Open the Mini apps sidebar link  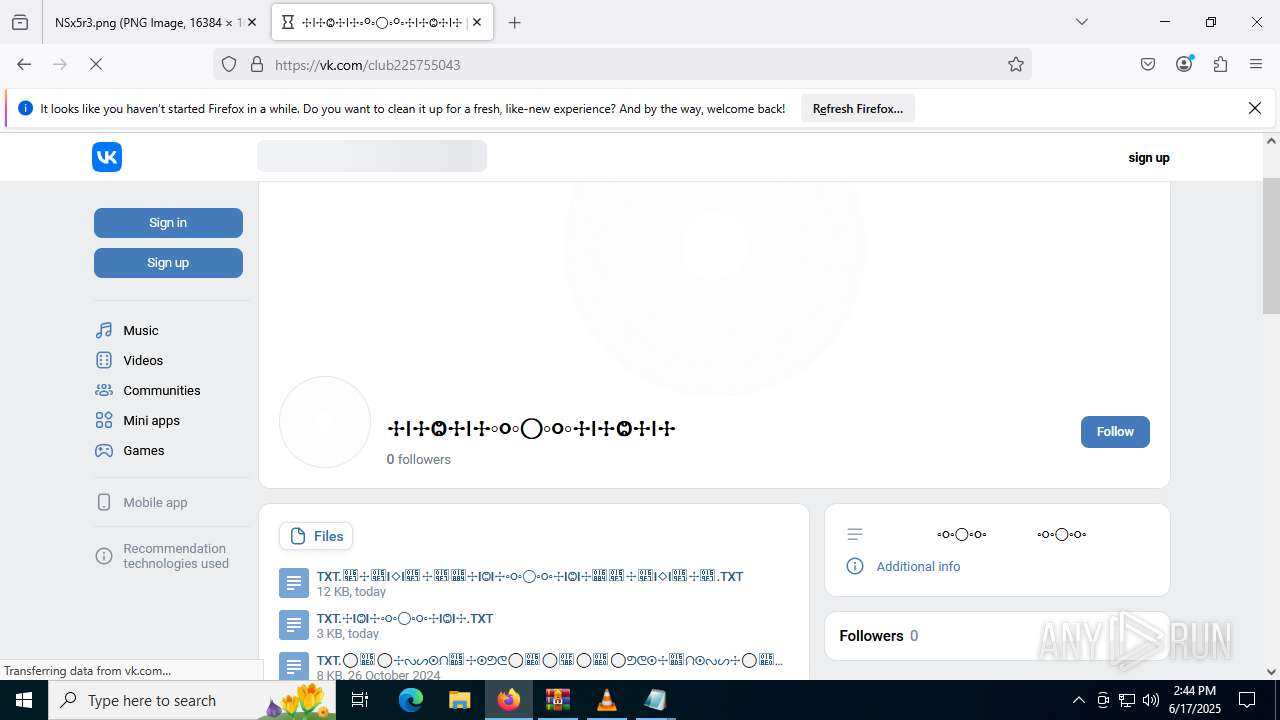[x=152, y=420]
